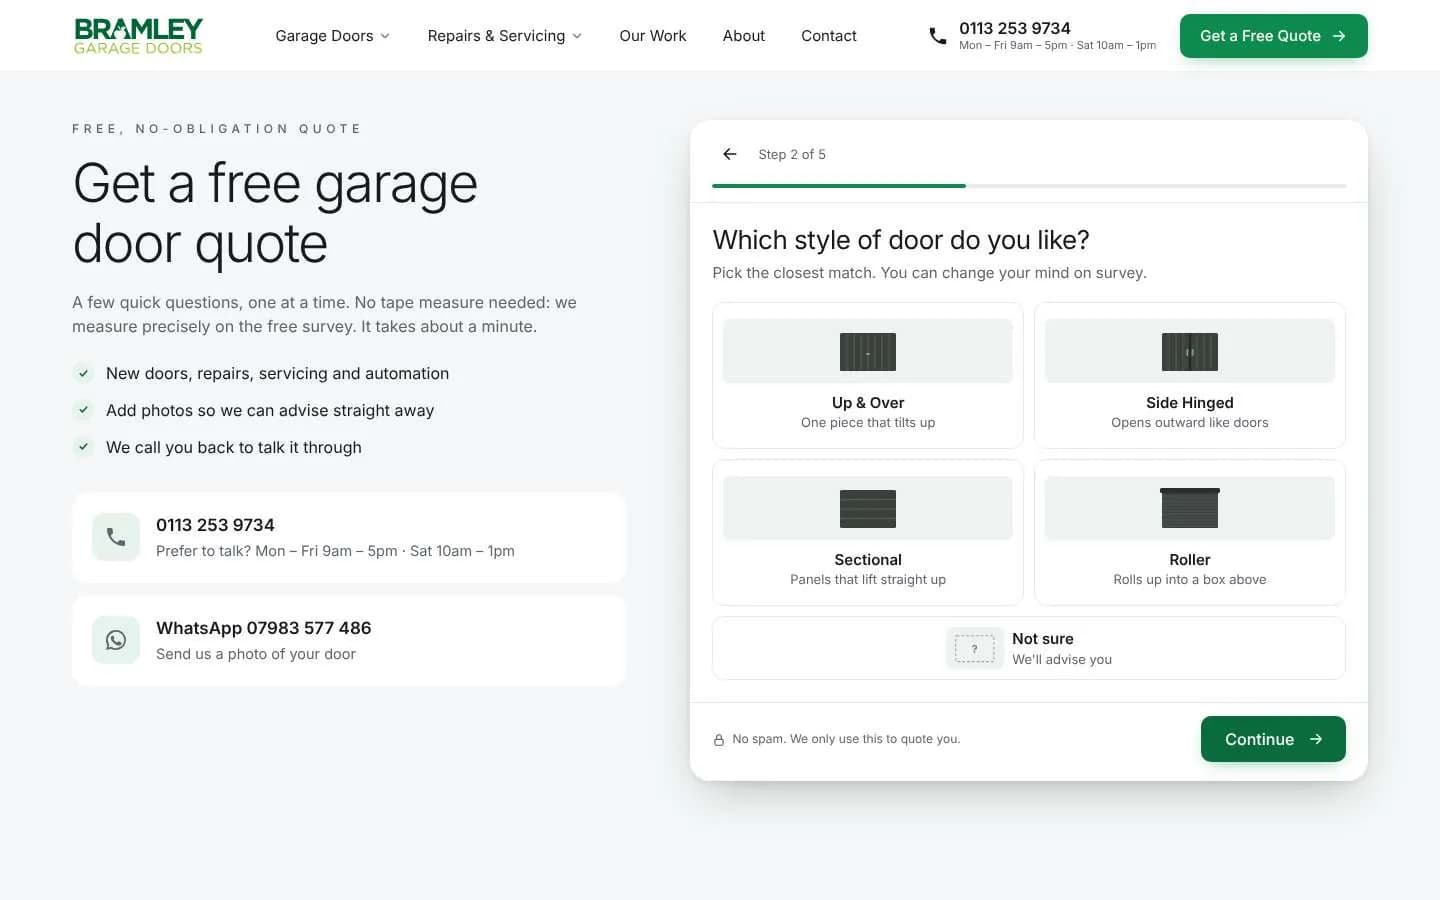Image resolution: width=1440 pixels, height=900 pixels.
Task: Click the Bramley Garage Doors logo
Action: point(138,36)
